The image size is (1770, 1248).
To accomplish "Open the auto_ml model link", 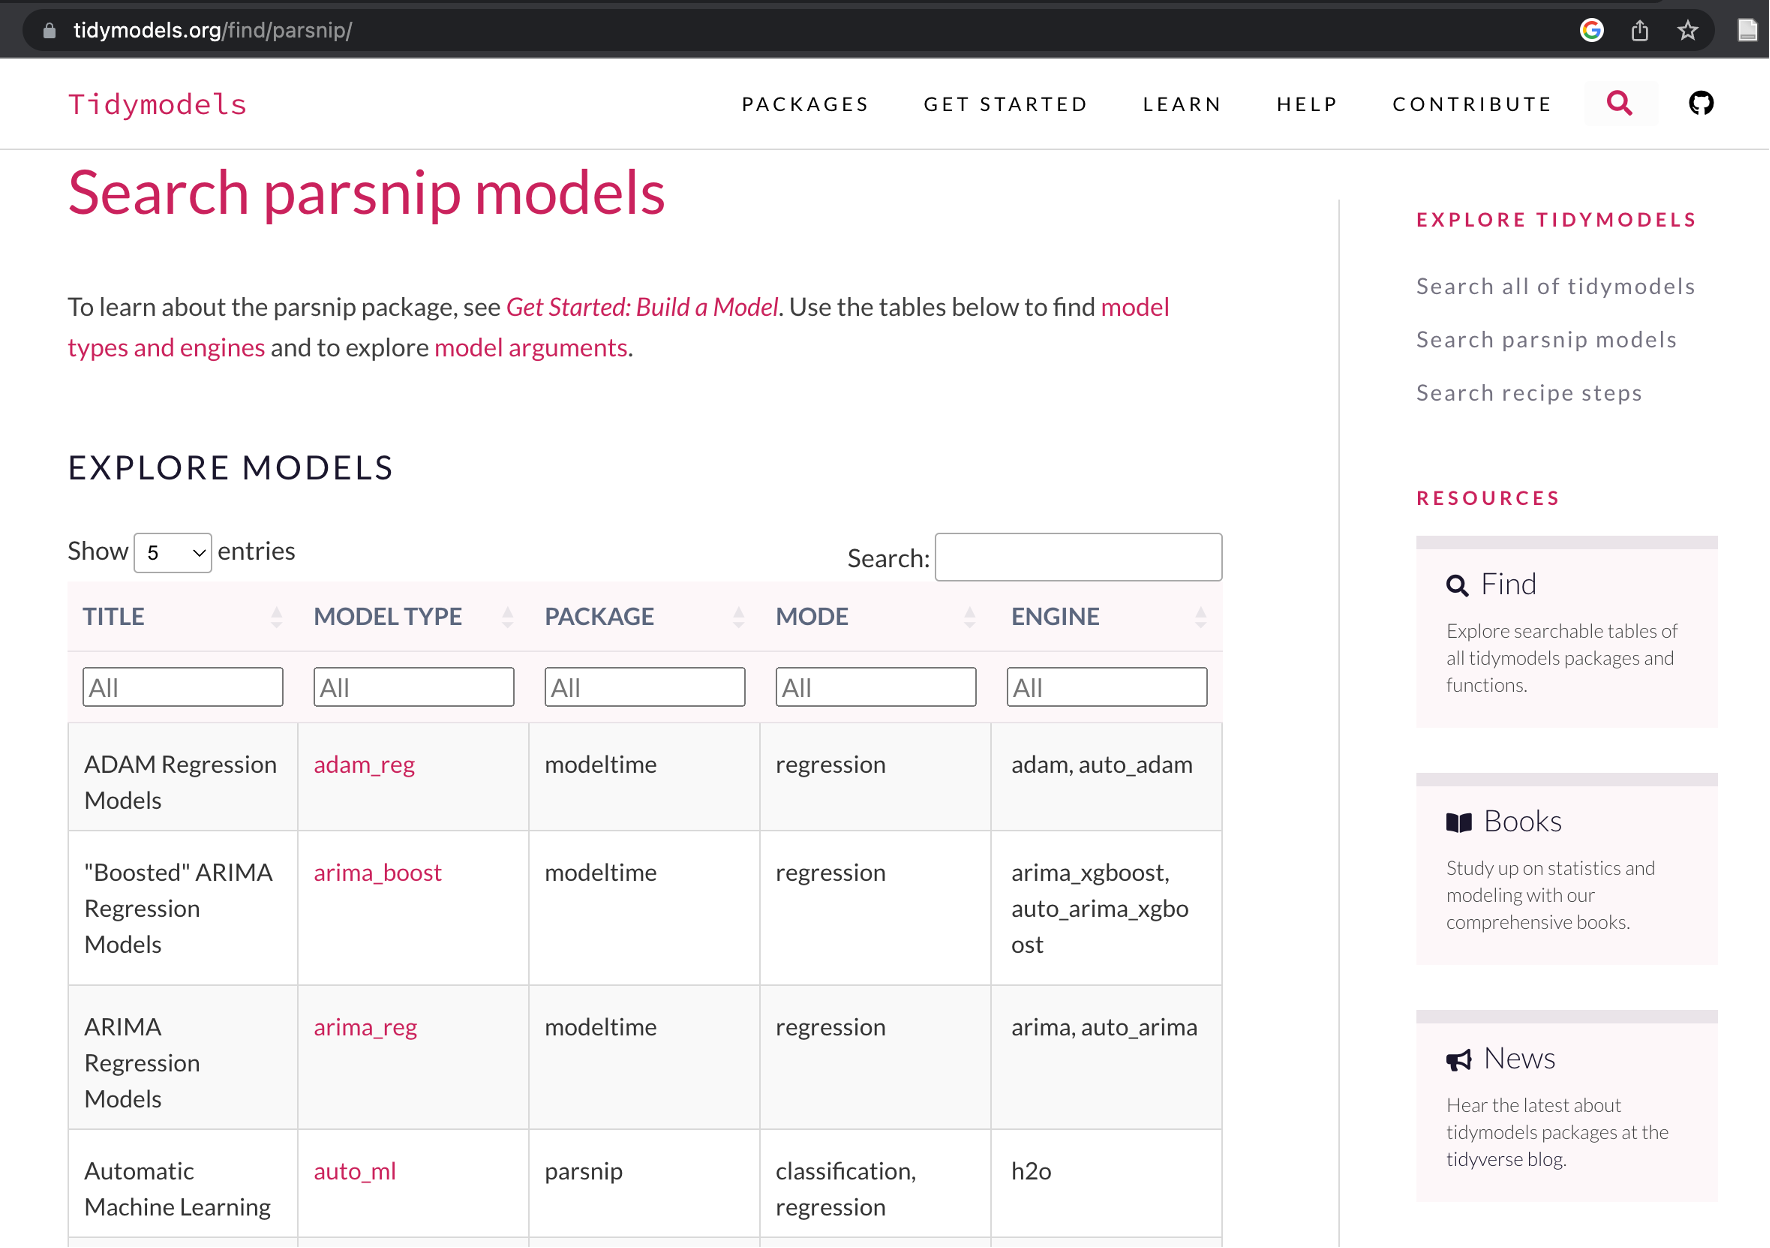I will tap(355, 1171).
